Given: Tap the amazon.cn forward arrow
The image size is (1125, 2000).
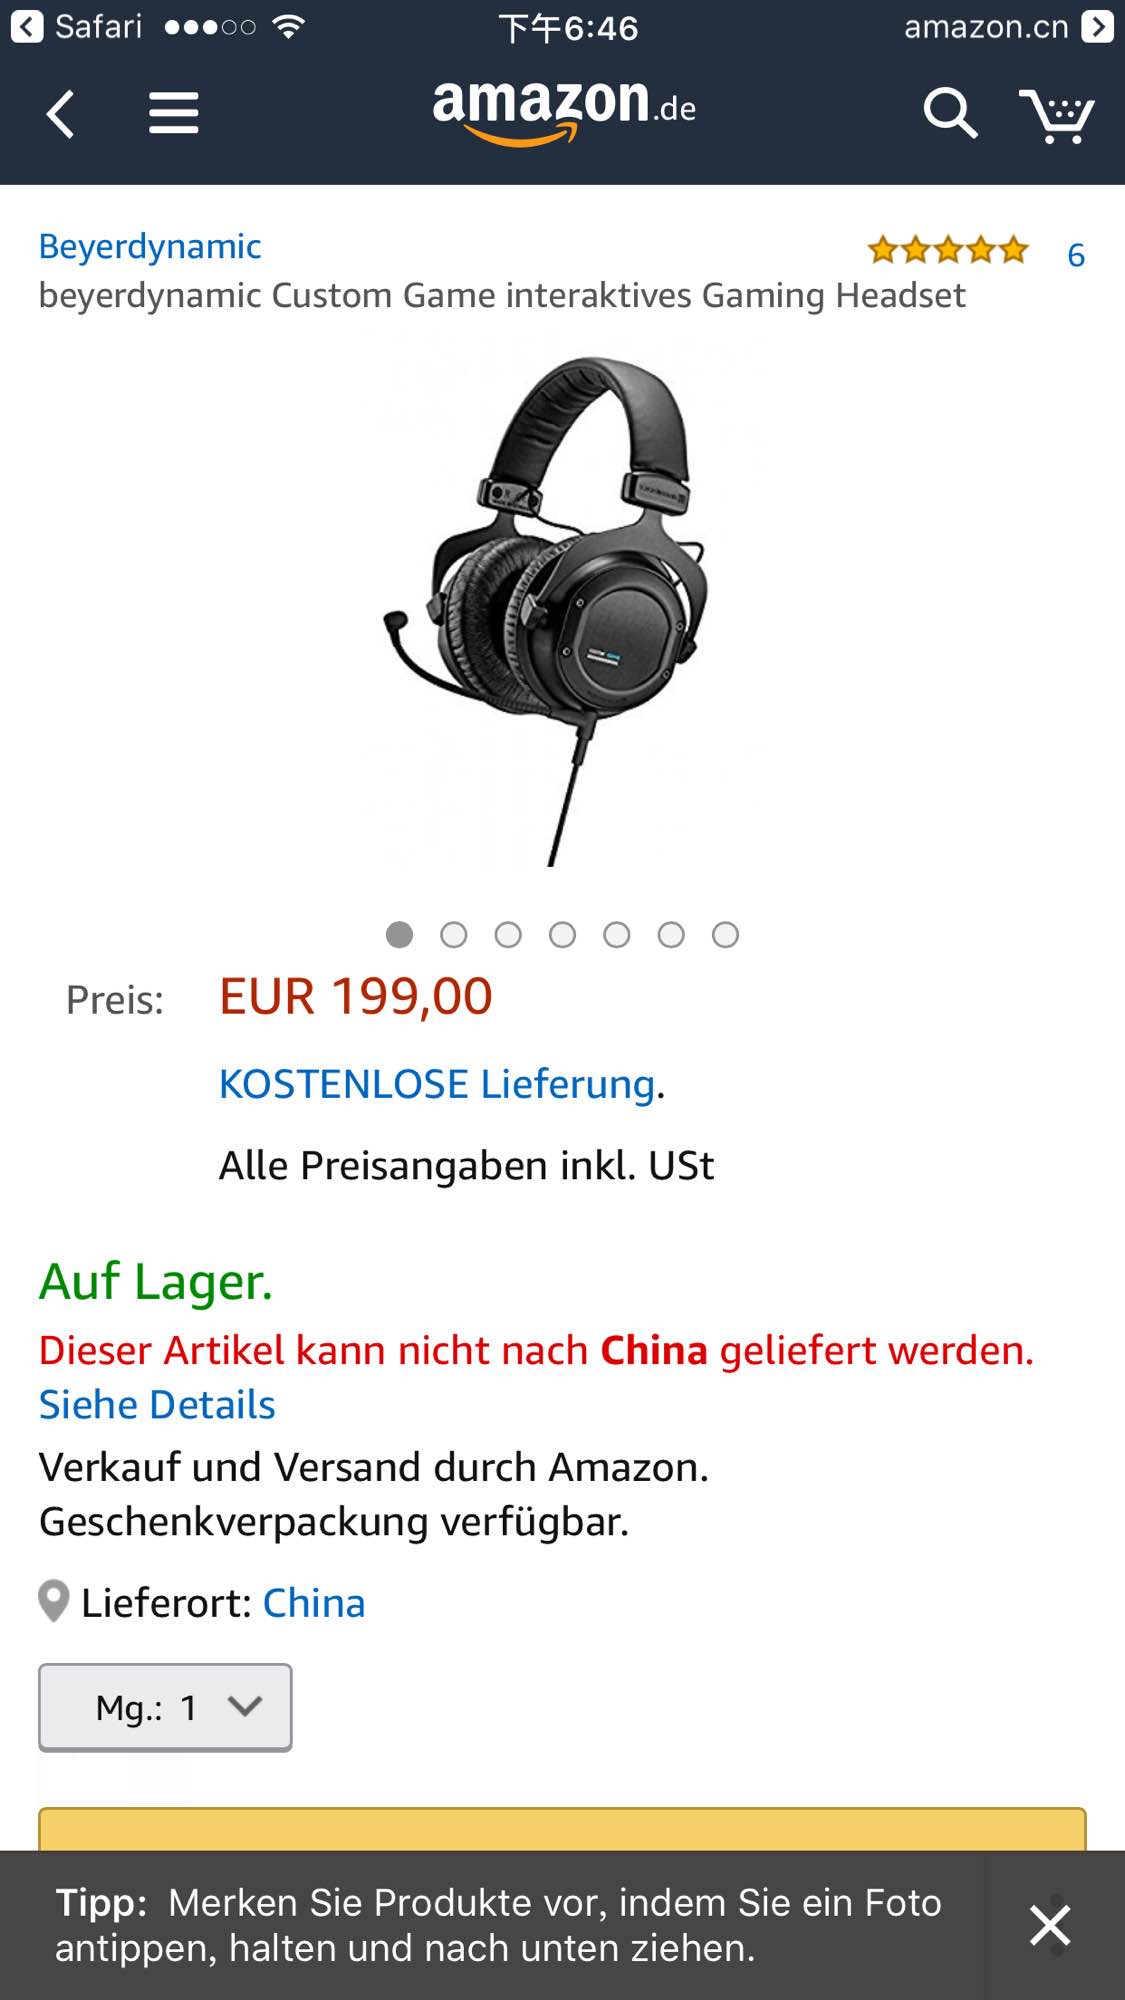Looking at the screenshot, I should (1097, 27).
